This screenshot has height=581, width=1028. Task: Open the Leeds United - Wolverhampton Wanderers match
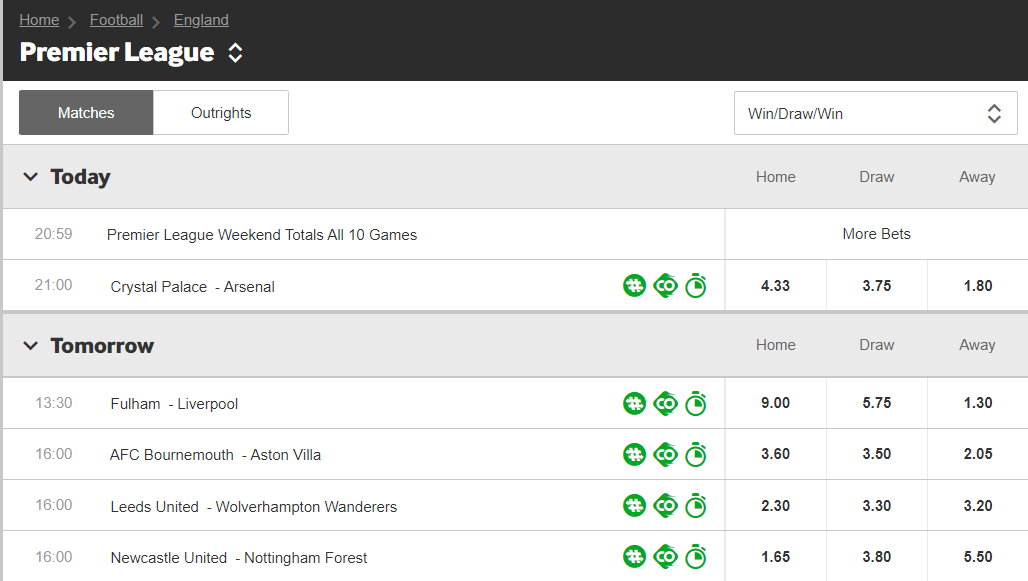pyautogui.click(x=254, y=507)
